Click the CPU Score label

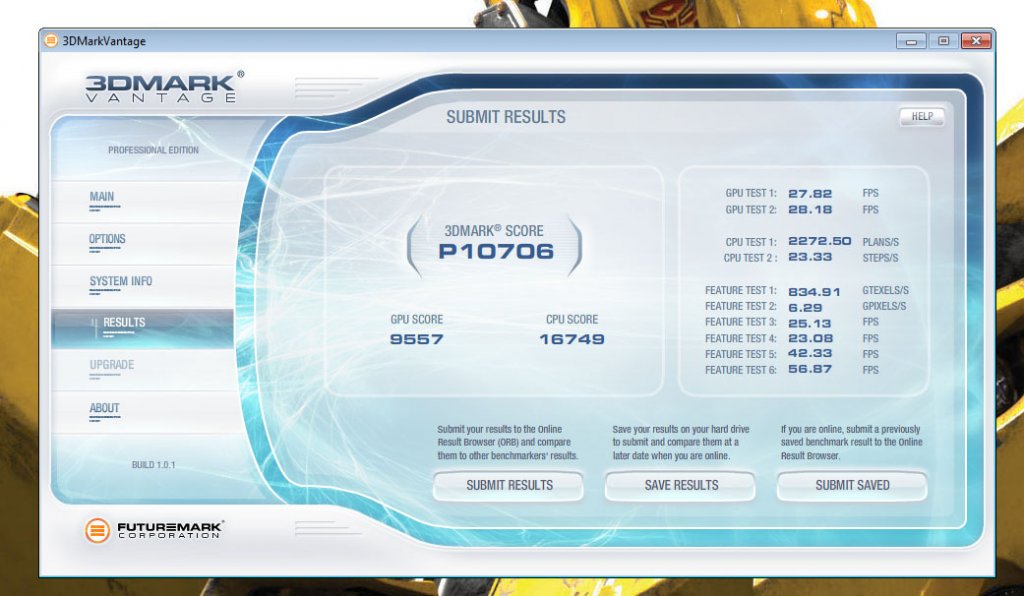coord(572,319)
